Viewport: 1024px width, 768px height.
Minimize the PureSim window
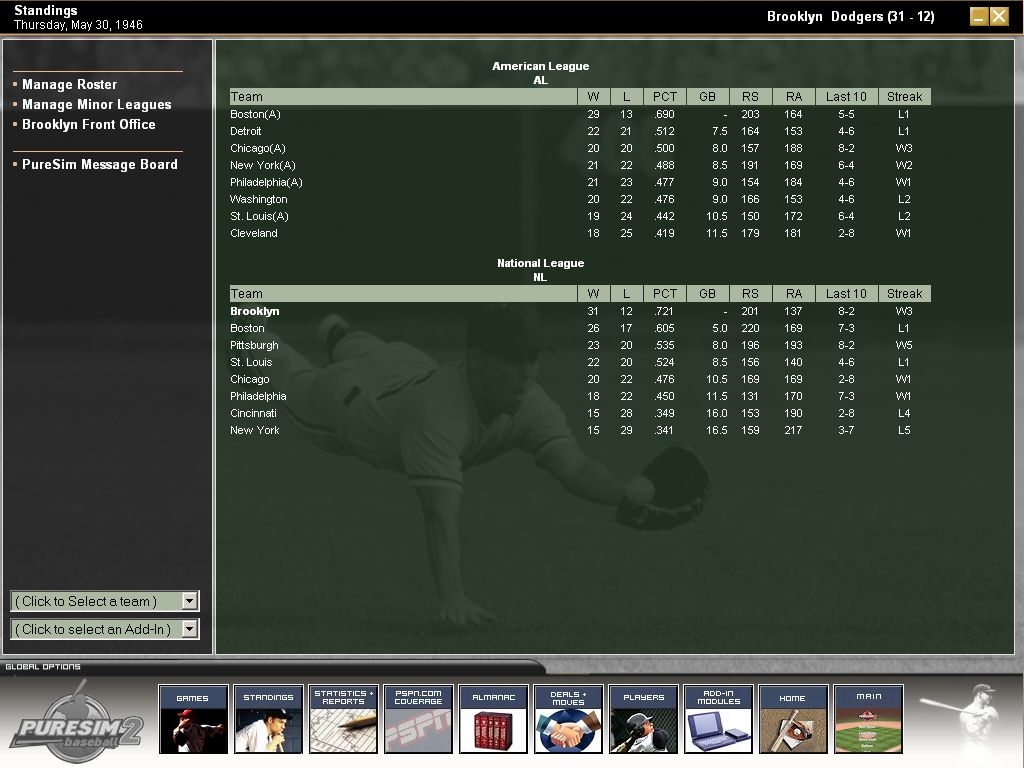tap(978, 16)
